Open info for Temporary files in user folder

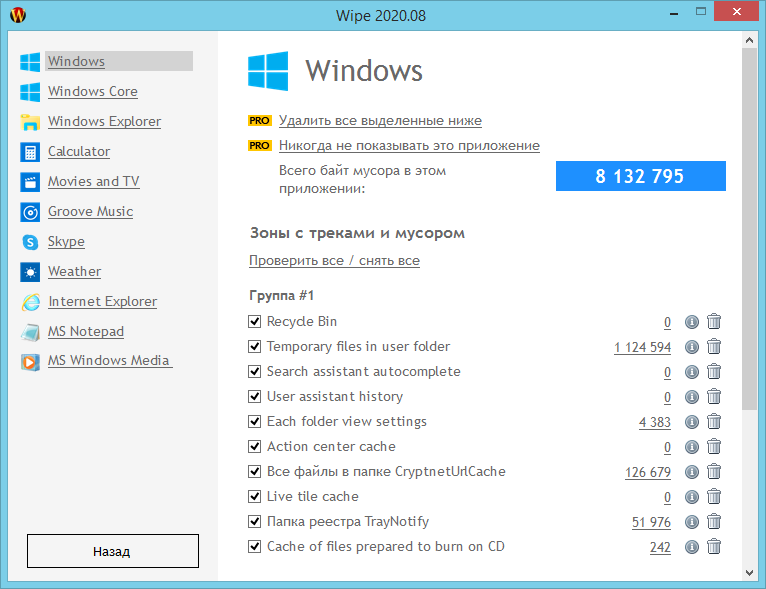tap(691, 347)
